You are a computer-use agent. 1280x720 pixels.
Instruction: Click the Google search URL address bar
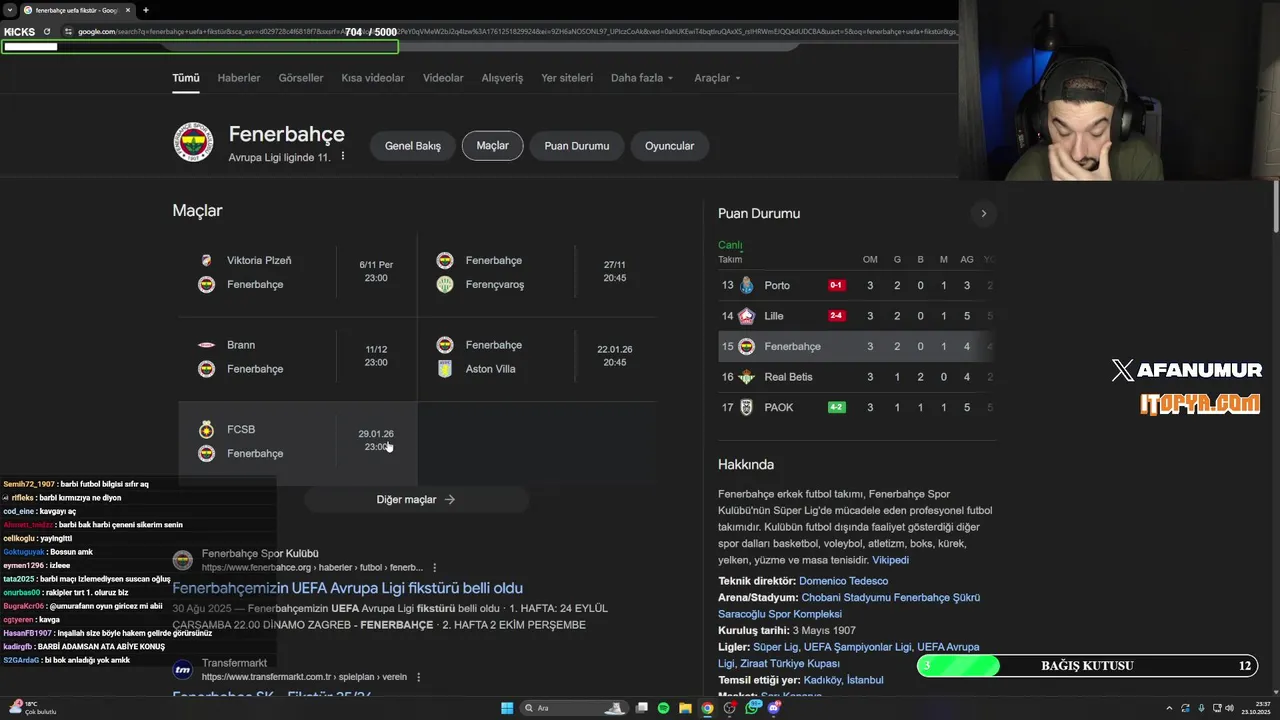[515, 32]
